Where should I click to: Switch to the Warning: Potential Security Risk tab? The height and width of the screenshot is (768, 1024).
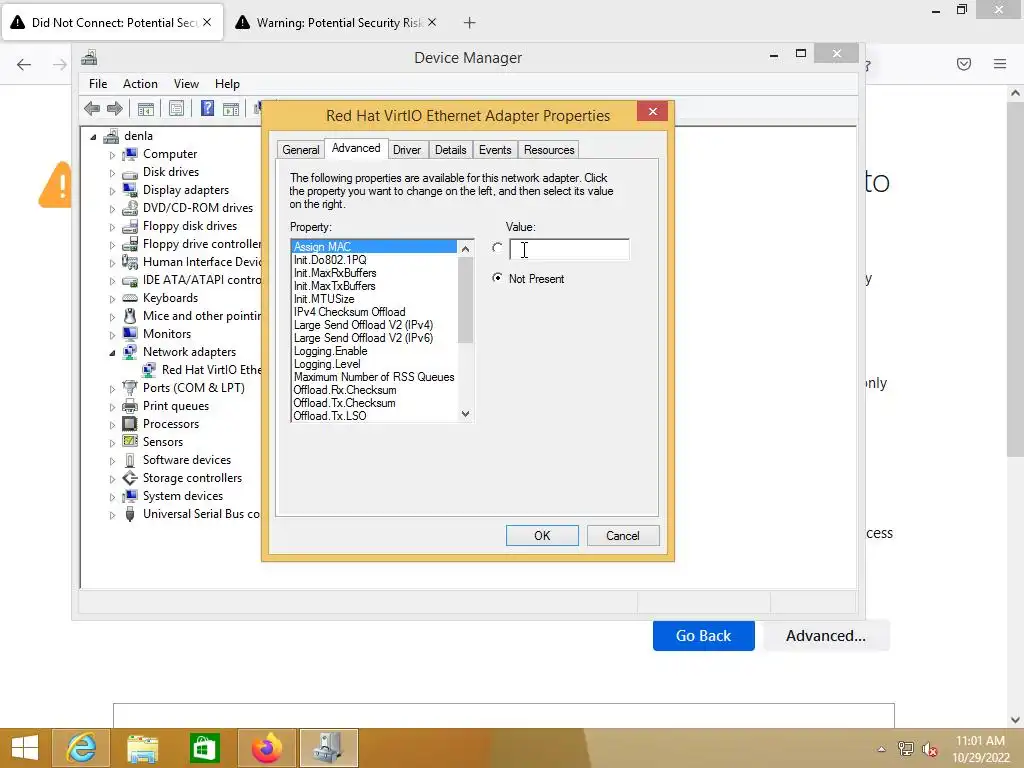(x=336, y=23)
